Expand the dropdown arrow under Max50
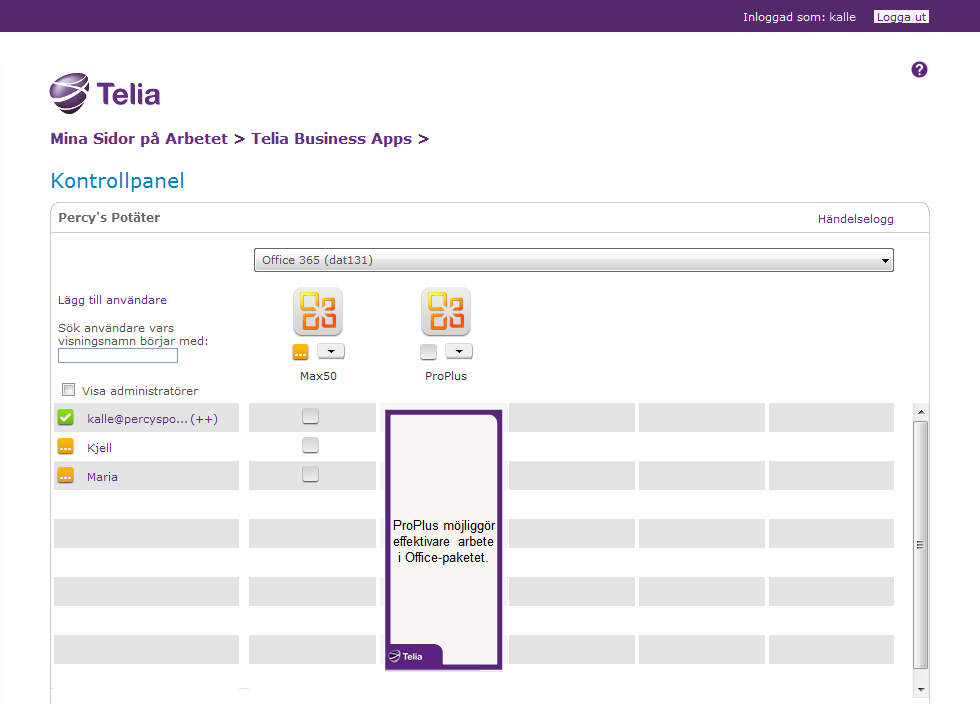Image resolution: width=980 pixels, height=704 pixels. click(x=331, y=351)
